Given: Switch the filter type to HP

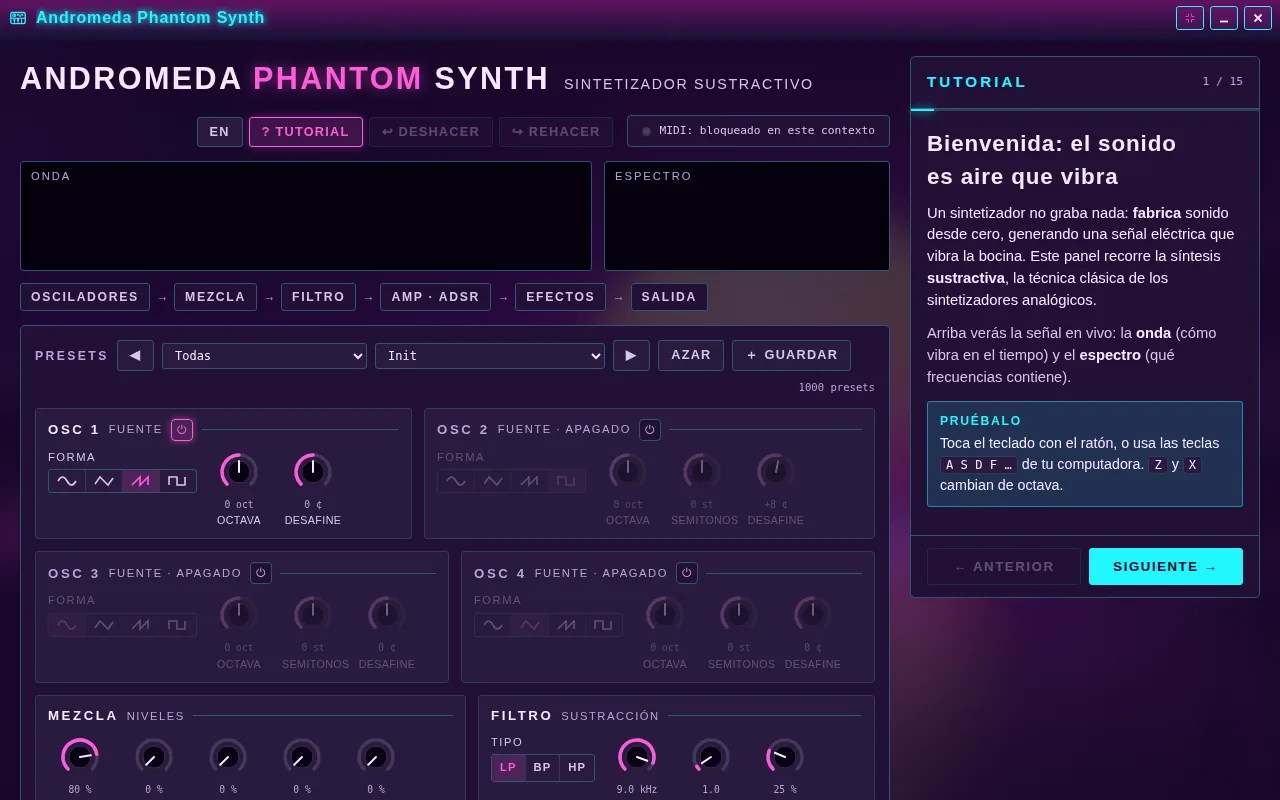Looking at the screenshot, I should click(577, 768).
